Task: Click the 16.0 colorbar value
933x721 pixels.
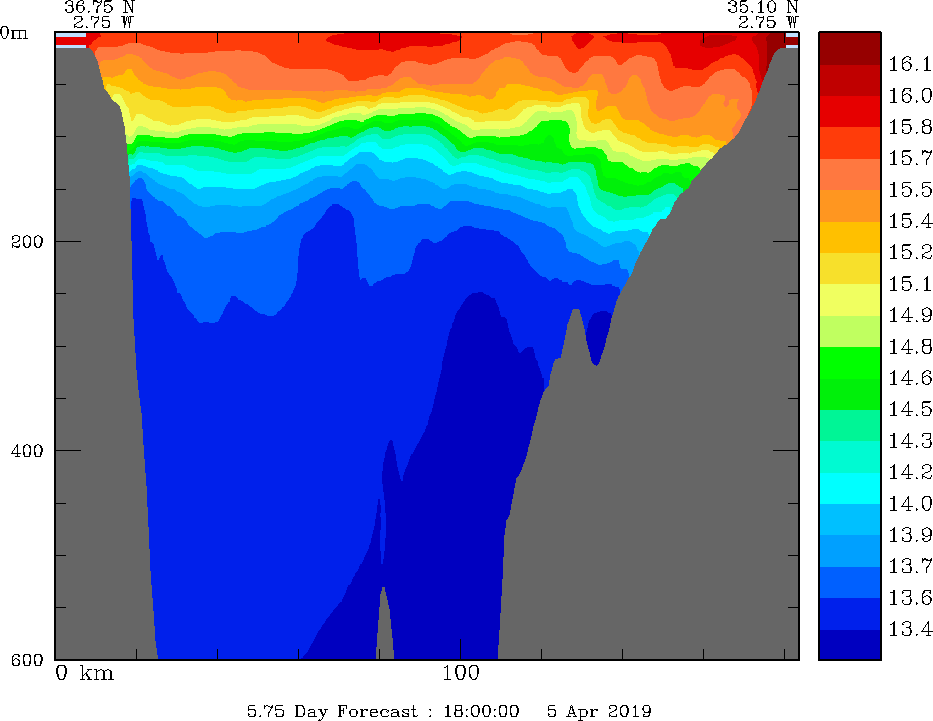Action: [910, 96]
